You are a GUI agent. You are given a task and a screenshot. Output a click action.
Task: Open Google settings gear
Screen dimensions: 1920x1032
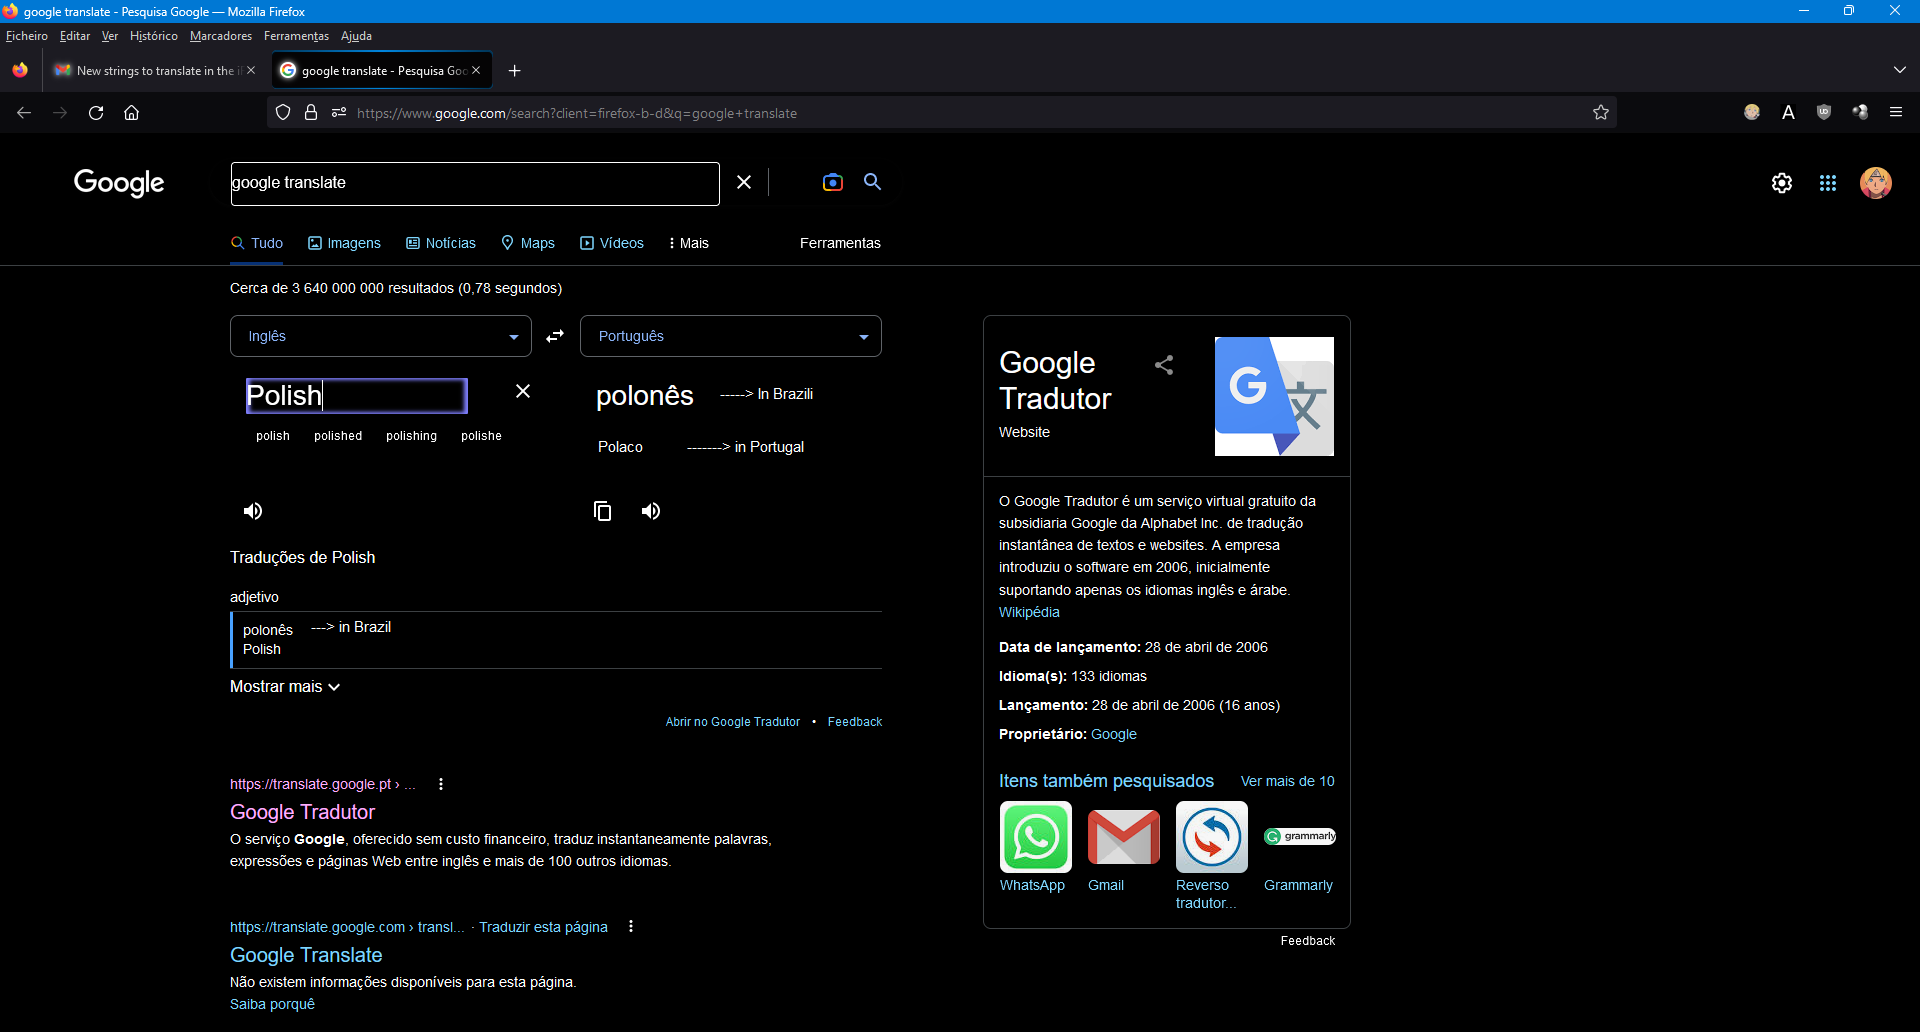click(x=1782, y=183)
